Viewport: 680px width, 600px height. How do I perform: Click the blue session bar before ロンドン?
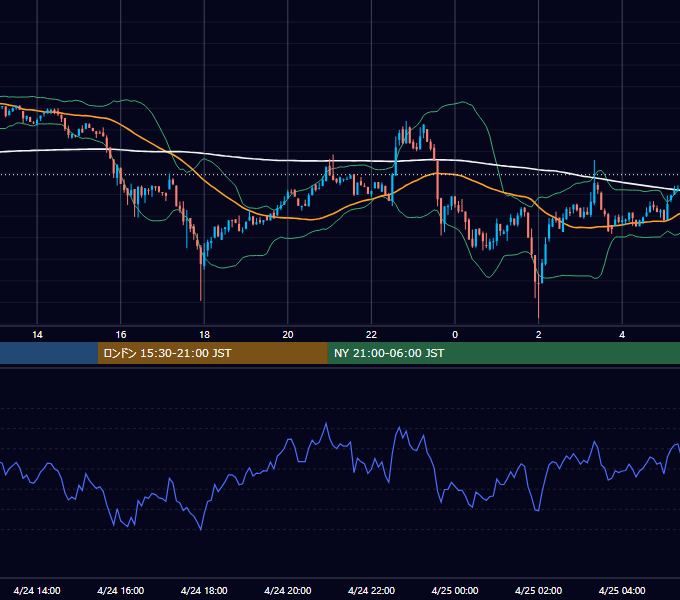pyautogui.click(x=49, y=353)
